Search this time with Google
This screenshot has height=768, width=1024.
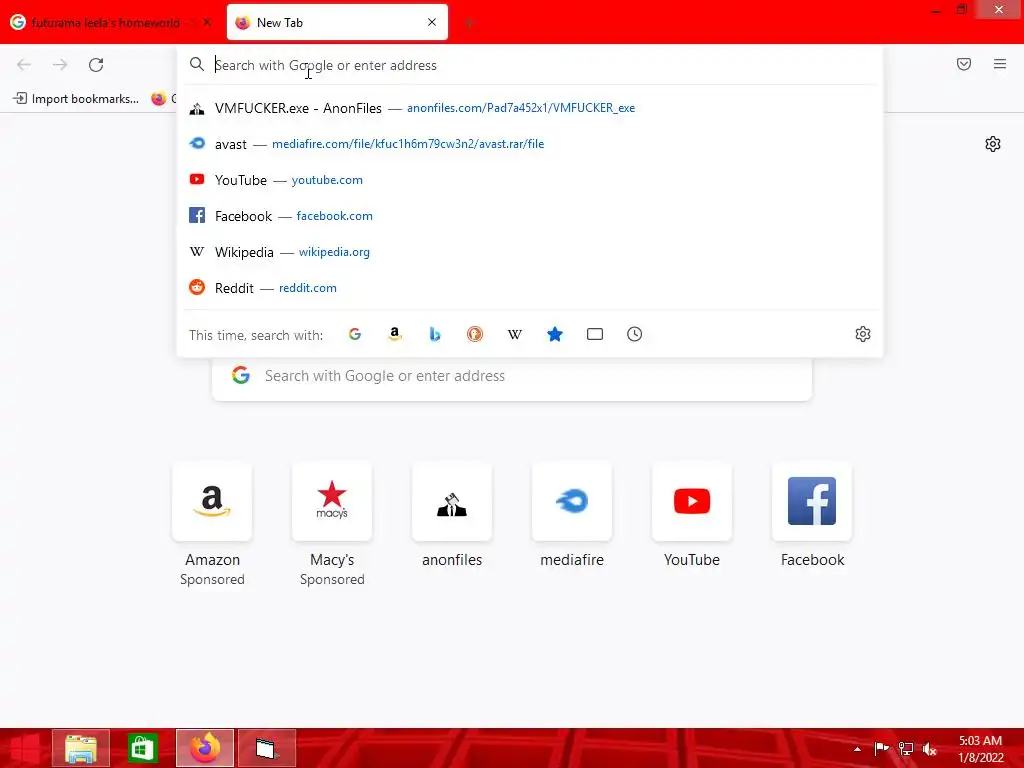[x=355, y=334]
